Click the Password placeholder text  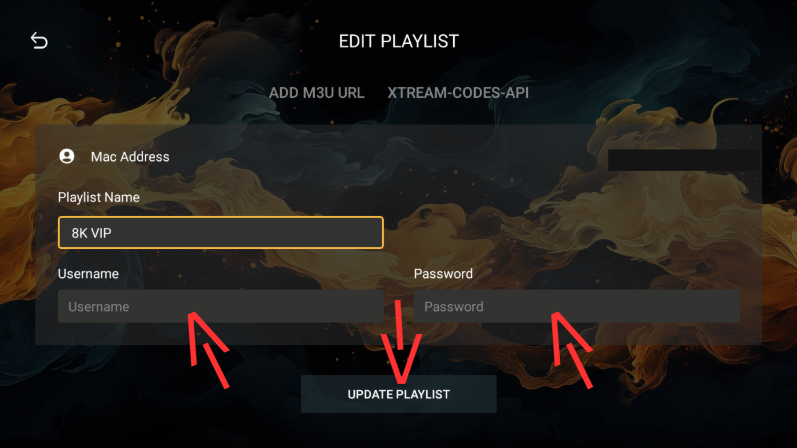click(x=454, y=307)
